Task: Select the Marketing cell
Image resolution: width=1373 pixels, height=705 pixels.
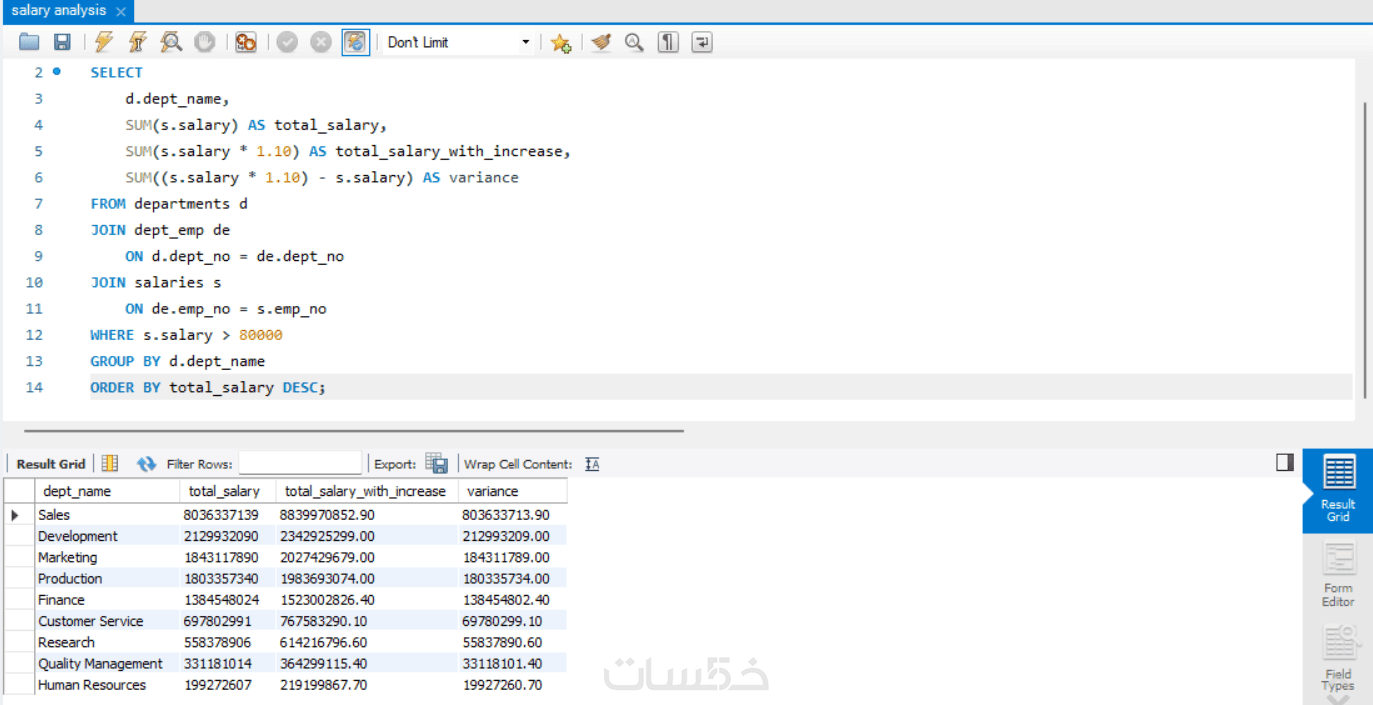Action: click(106, 557)
